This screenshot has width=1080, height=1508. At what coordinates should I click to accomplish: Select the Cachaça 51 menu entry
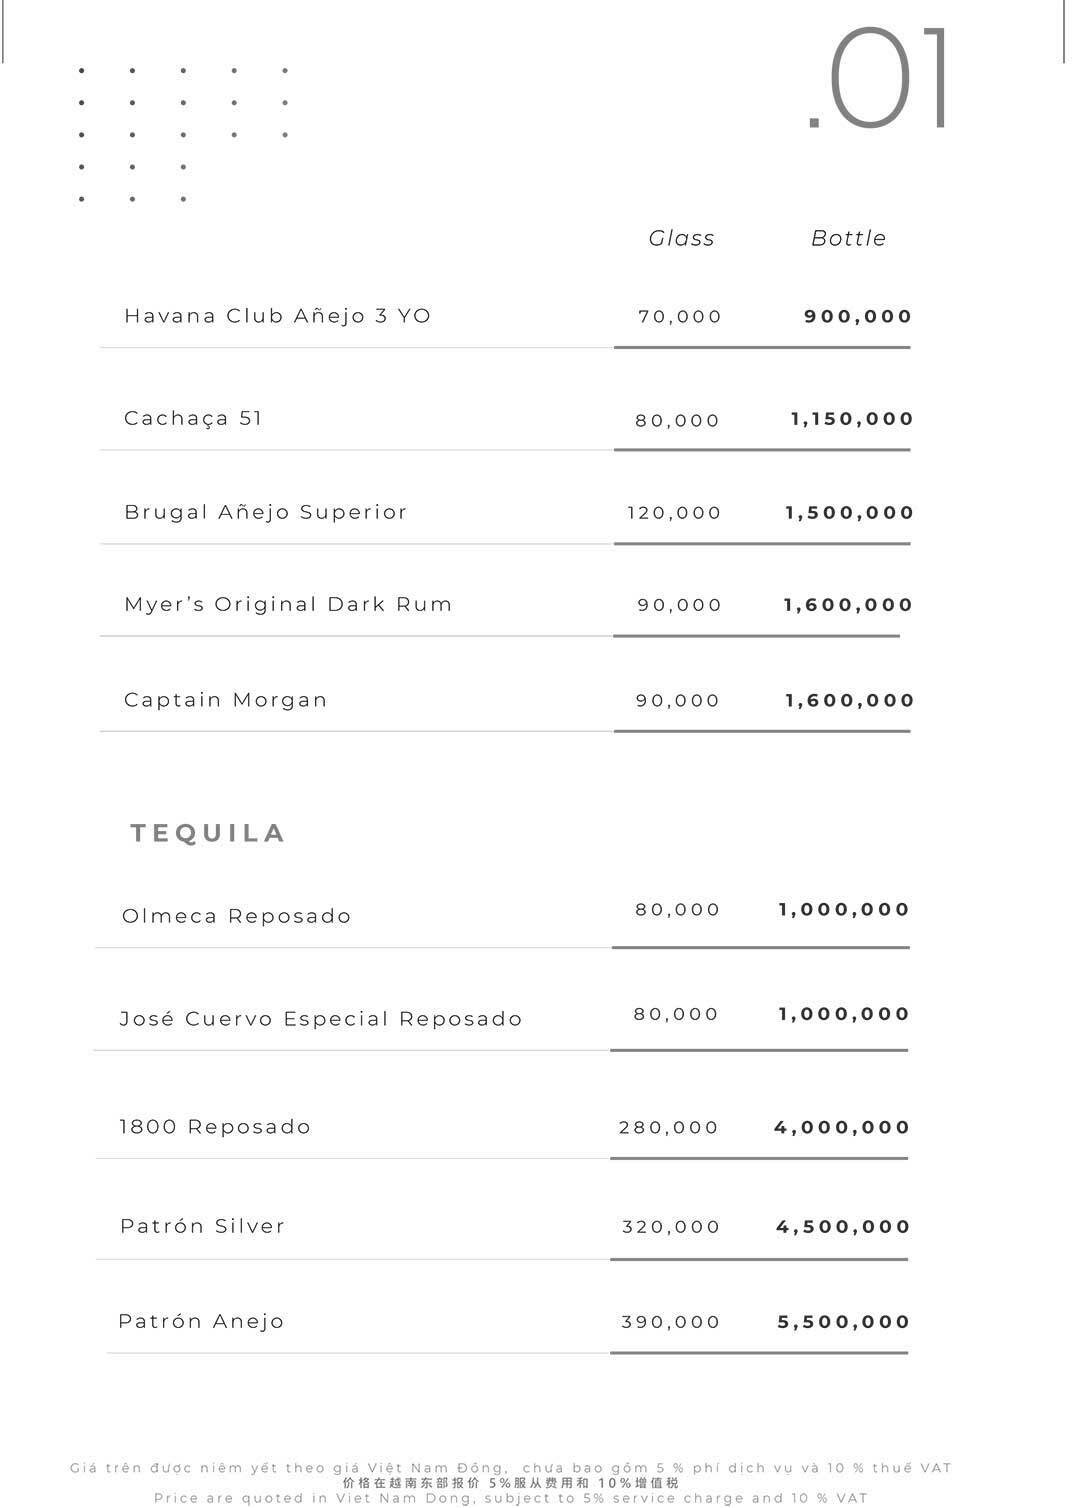point(193,418)
